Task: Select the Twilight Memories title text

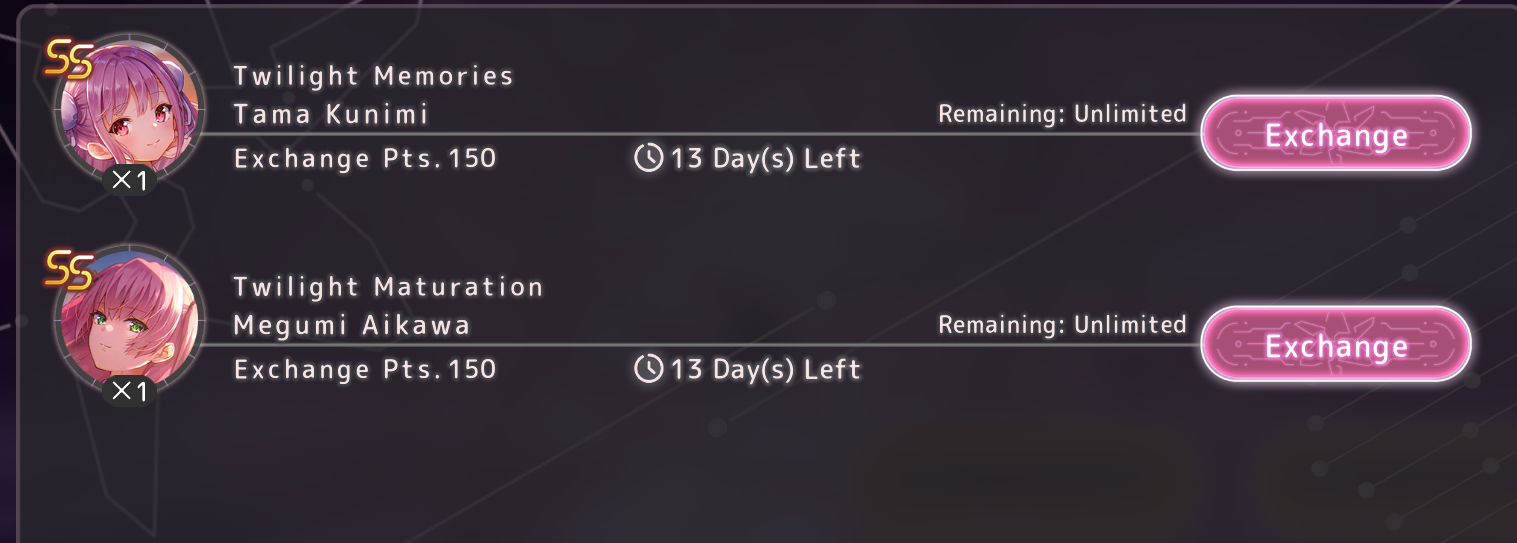Action: tap(373, 76)
